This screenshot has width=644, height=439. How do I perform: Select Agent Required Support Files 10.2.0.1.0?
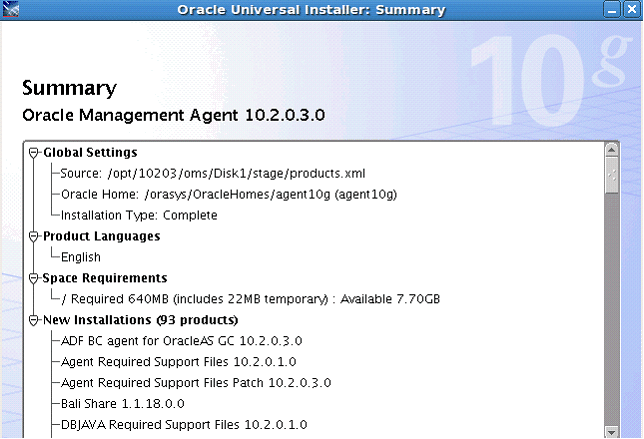pyautogui.click(x=179, y=362)
